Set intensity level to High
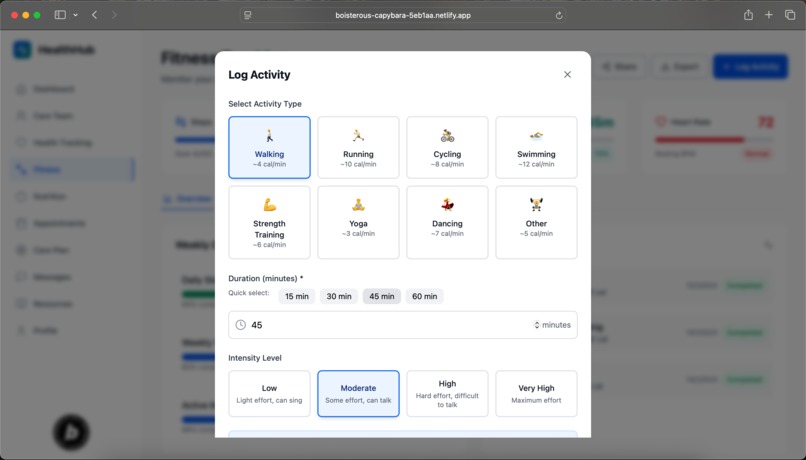 coord(447,393)
